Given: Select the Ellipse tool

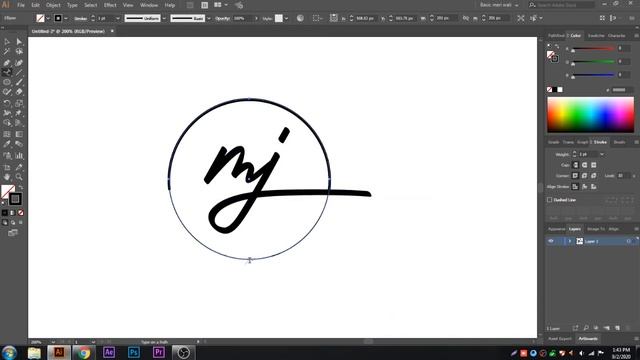Looking at the screenshot, I should tap(7, 82).
